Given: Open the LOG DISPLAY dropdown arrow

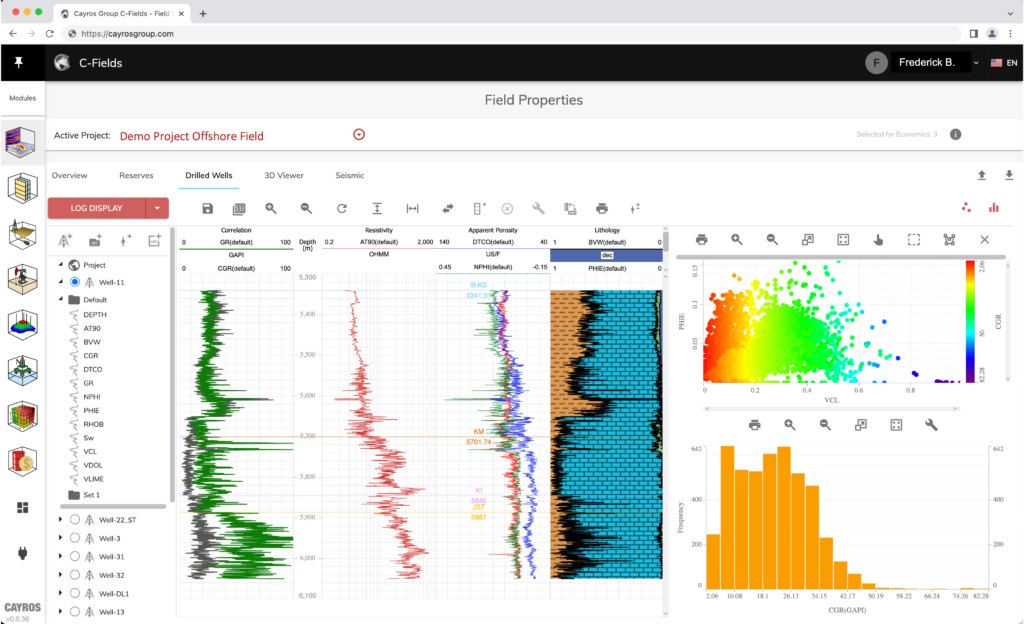Looking at the screenshot, I should pos(157,208).
